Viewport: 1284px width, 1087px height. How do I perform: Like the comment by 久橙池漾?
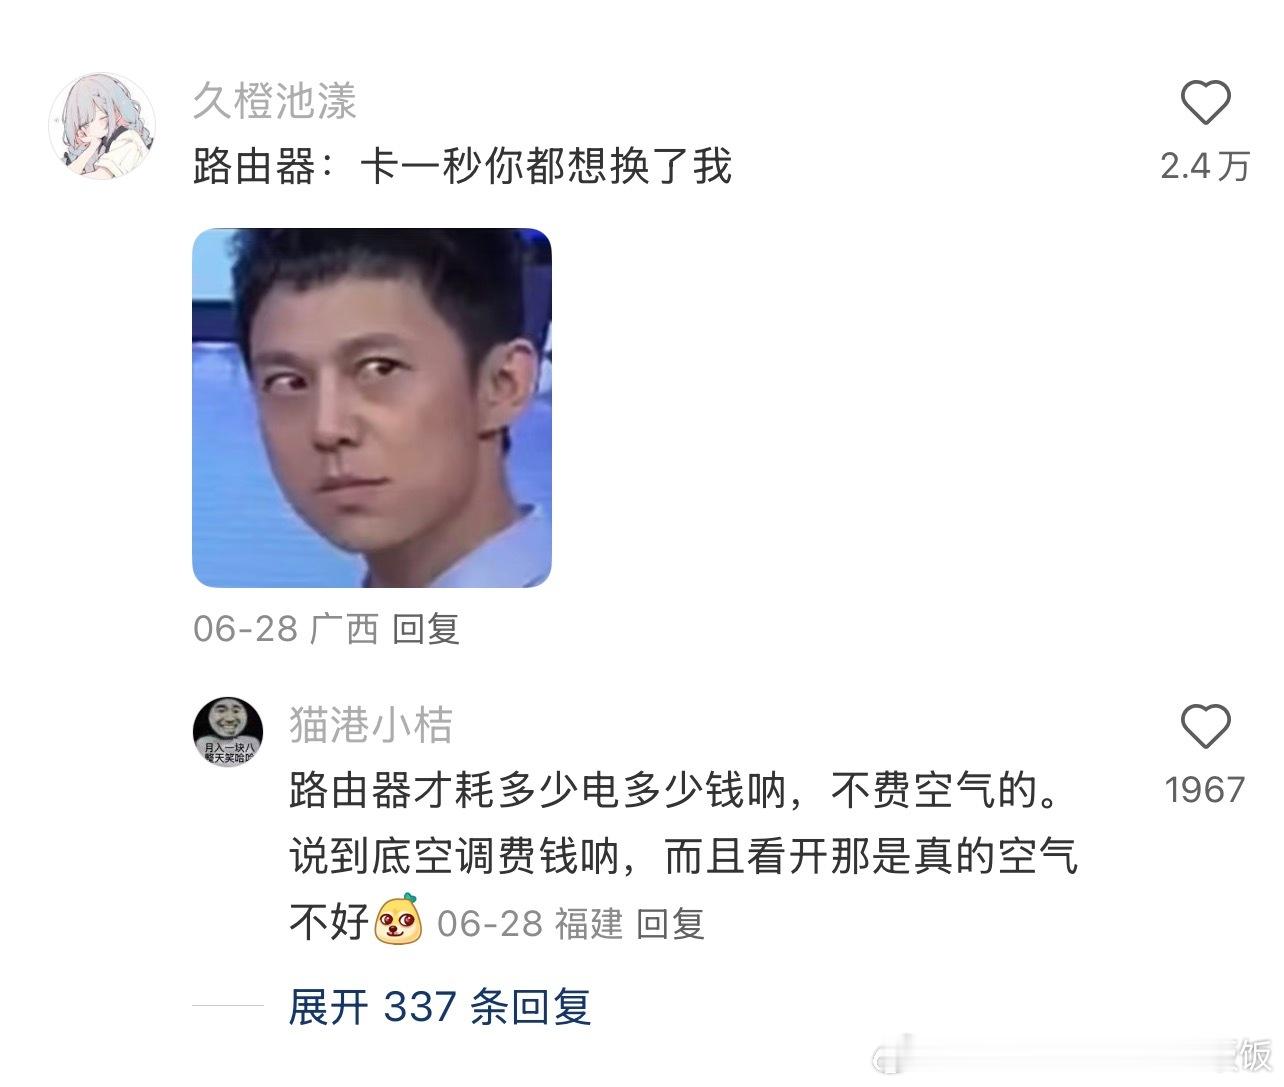click(1205, 102)
